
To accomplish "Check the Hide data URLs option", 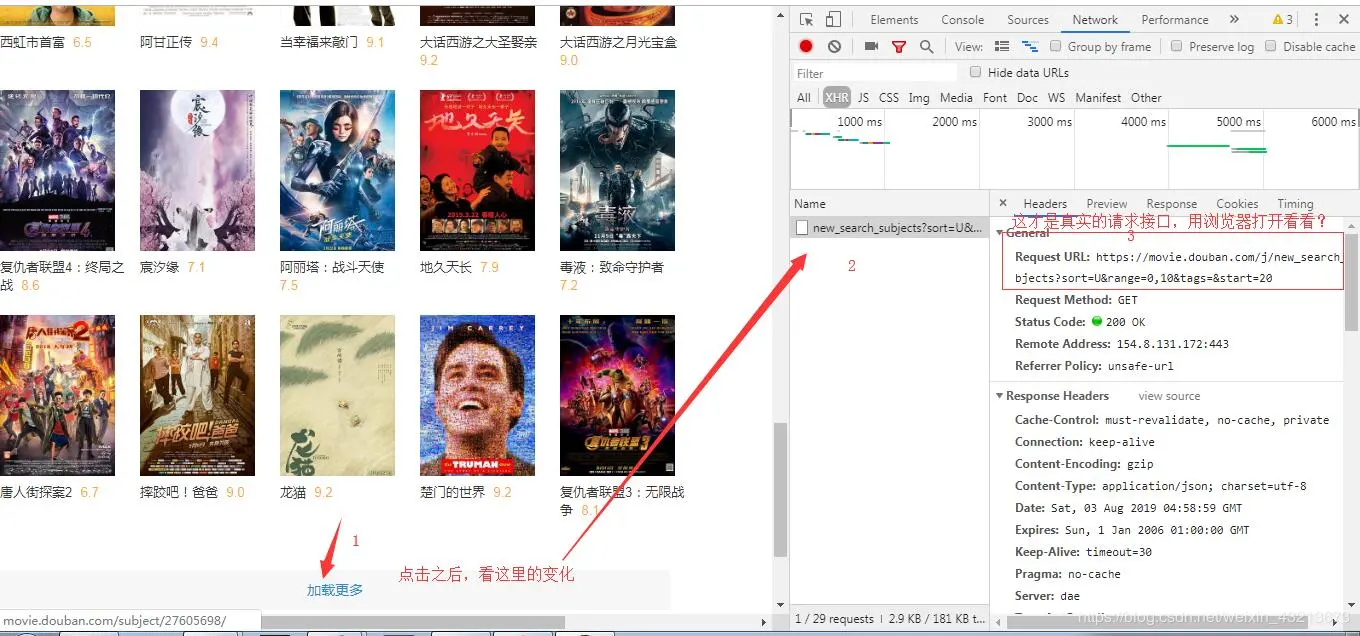I will coord(975,71).
